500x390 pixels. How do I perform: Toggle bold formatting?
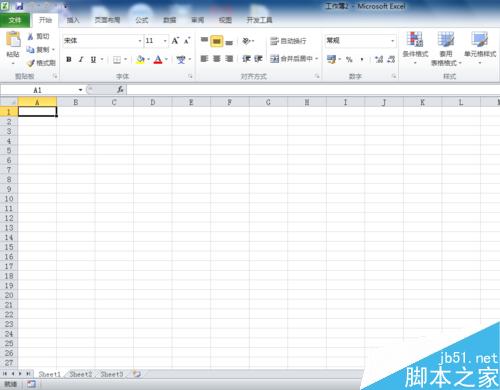[69, 60]
